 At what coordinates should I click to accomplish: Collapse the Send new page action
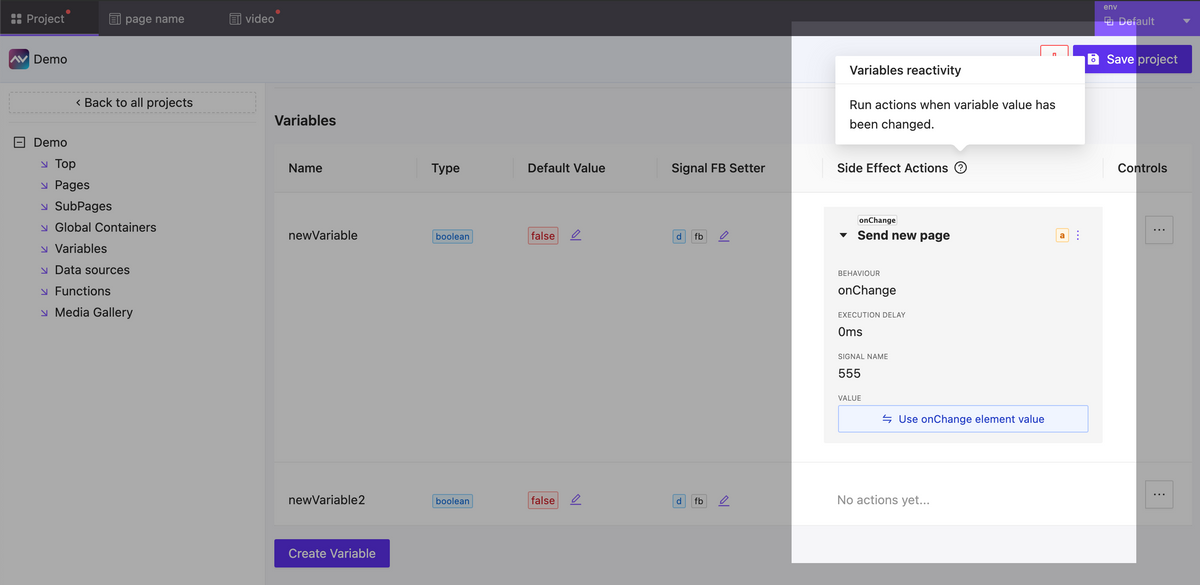(843, 236)
